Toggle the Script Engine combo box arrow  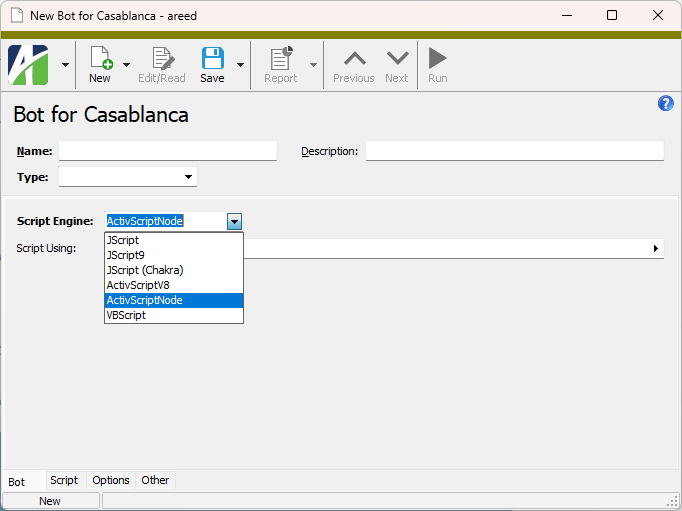coord(234,221)
